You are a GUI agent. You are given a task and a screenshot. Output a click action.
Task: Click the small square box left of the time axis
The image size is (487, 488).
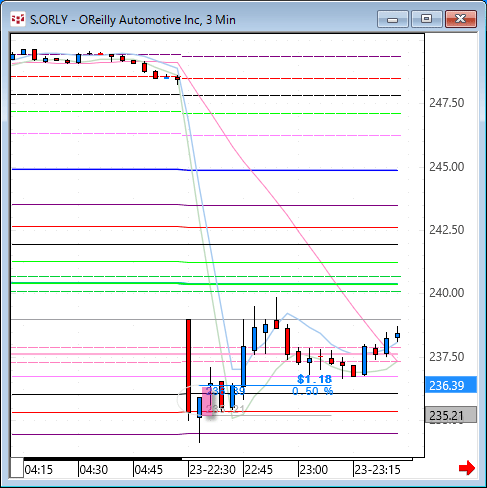[x=17, y=468]
